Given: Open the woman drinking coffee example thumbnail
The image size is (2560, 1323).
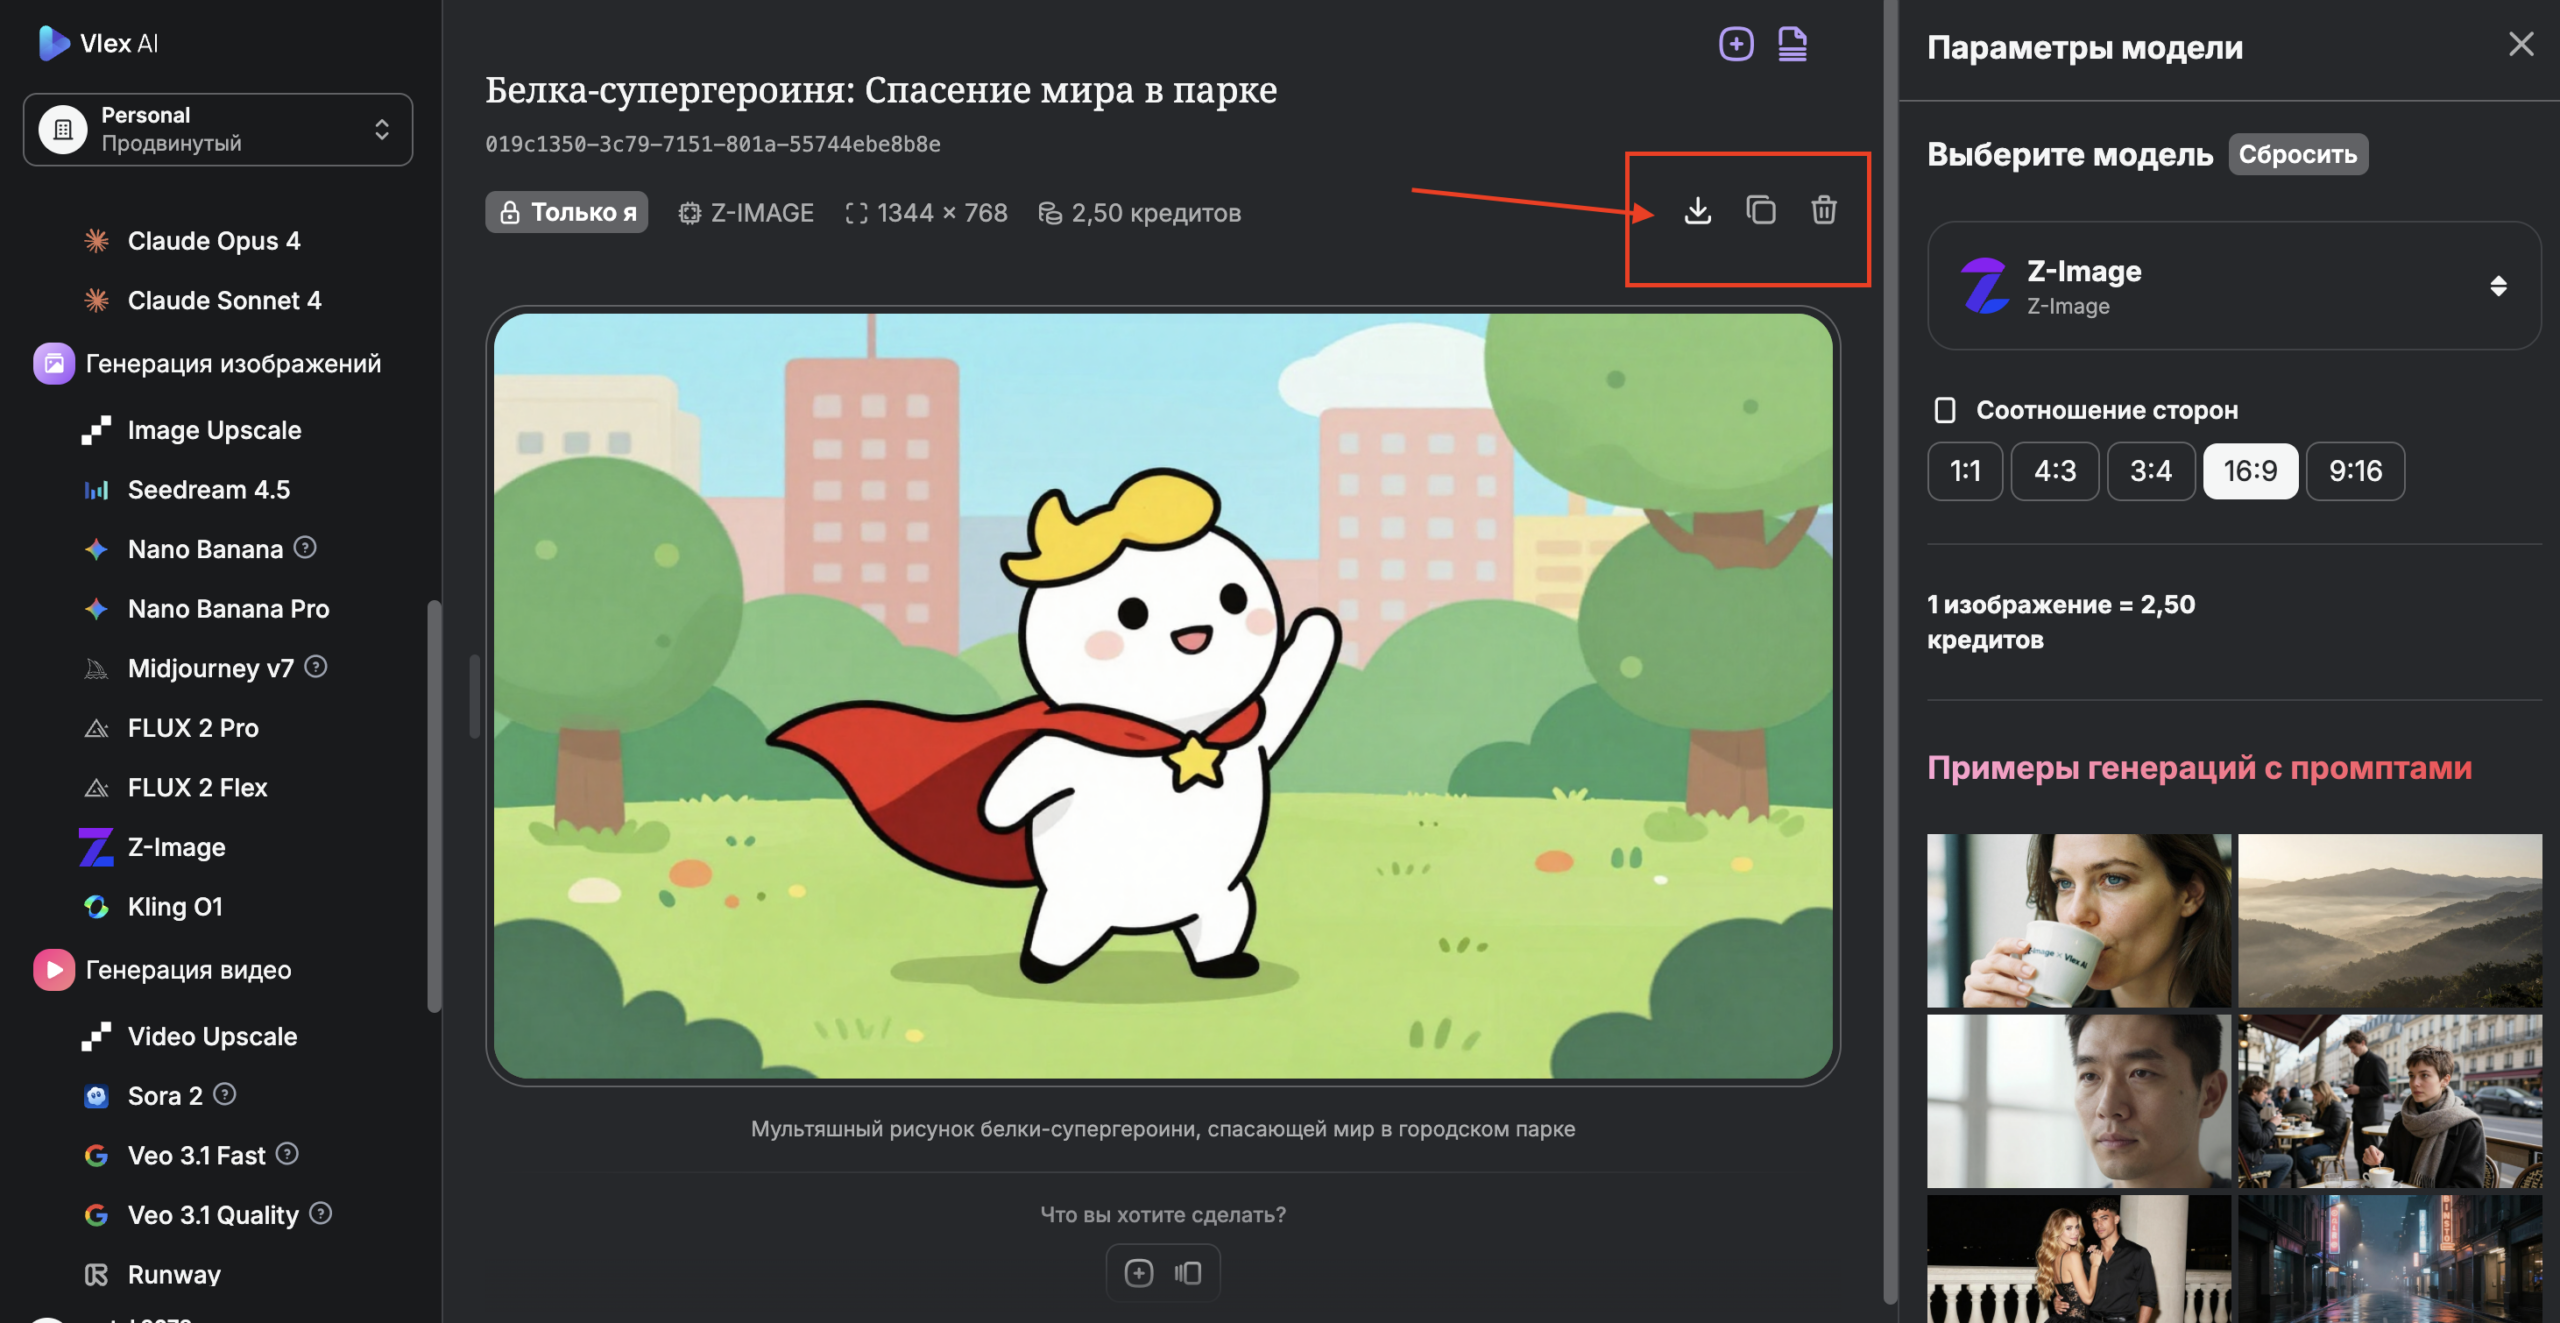Looking at the screenshot, I should pyautogui.click(x=2078, y=920).
